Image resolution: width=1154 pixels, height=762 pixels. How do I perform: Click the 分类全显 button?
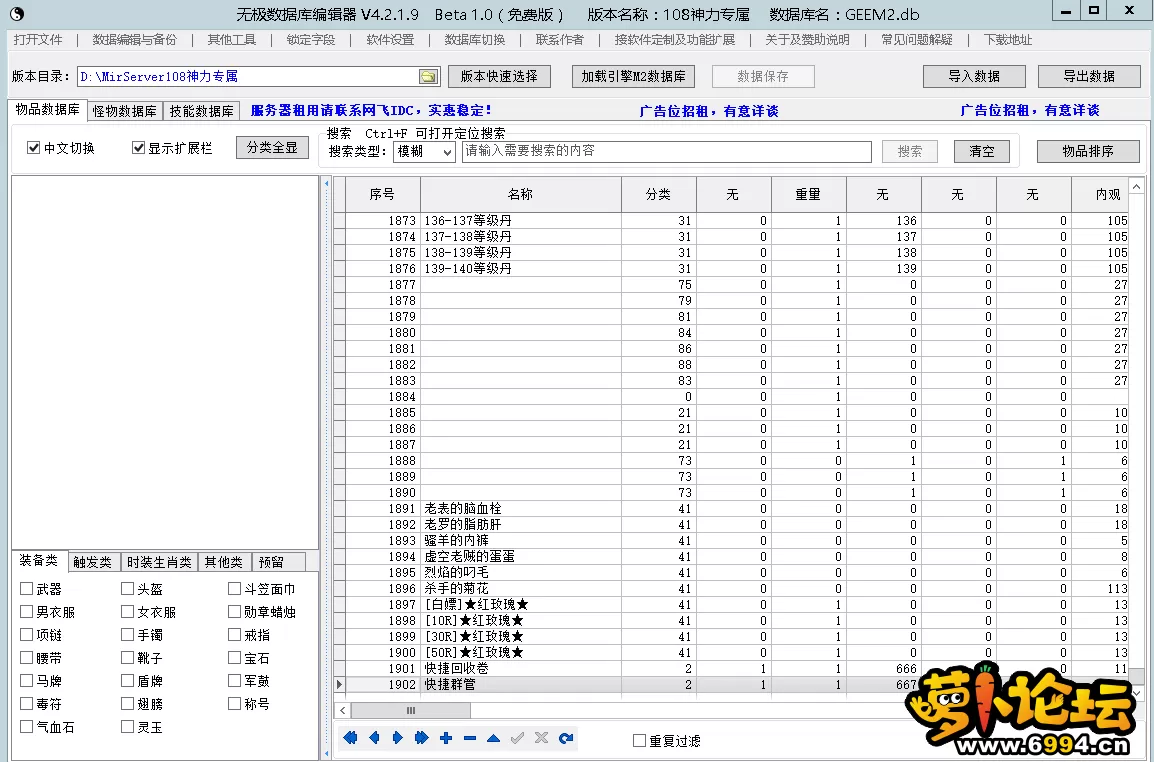pos(272,147)
